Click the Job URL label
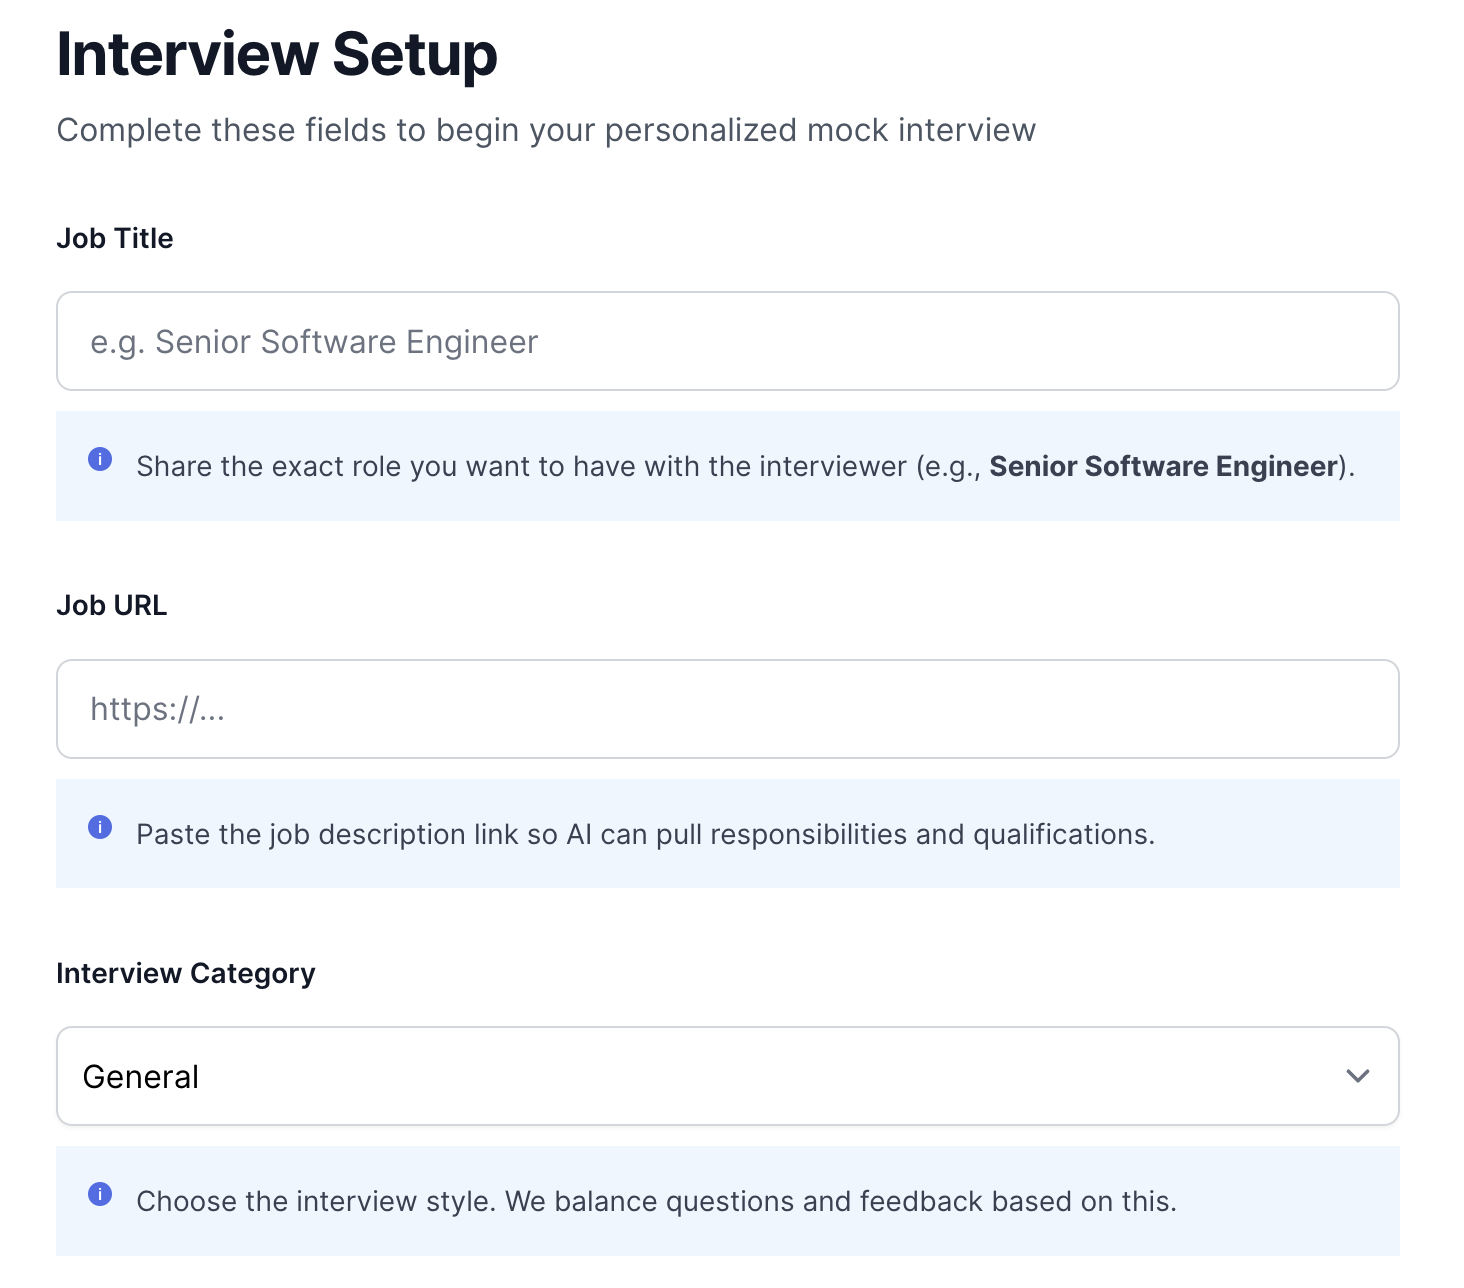The height and width of the screenshot is (1288, 1464). [111, 604]
